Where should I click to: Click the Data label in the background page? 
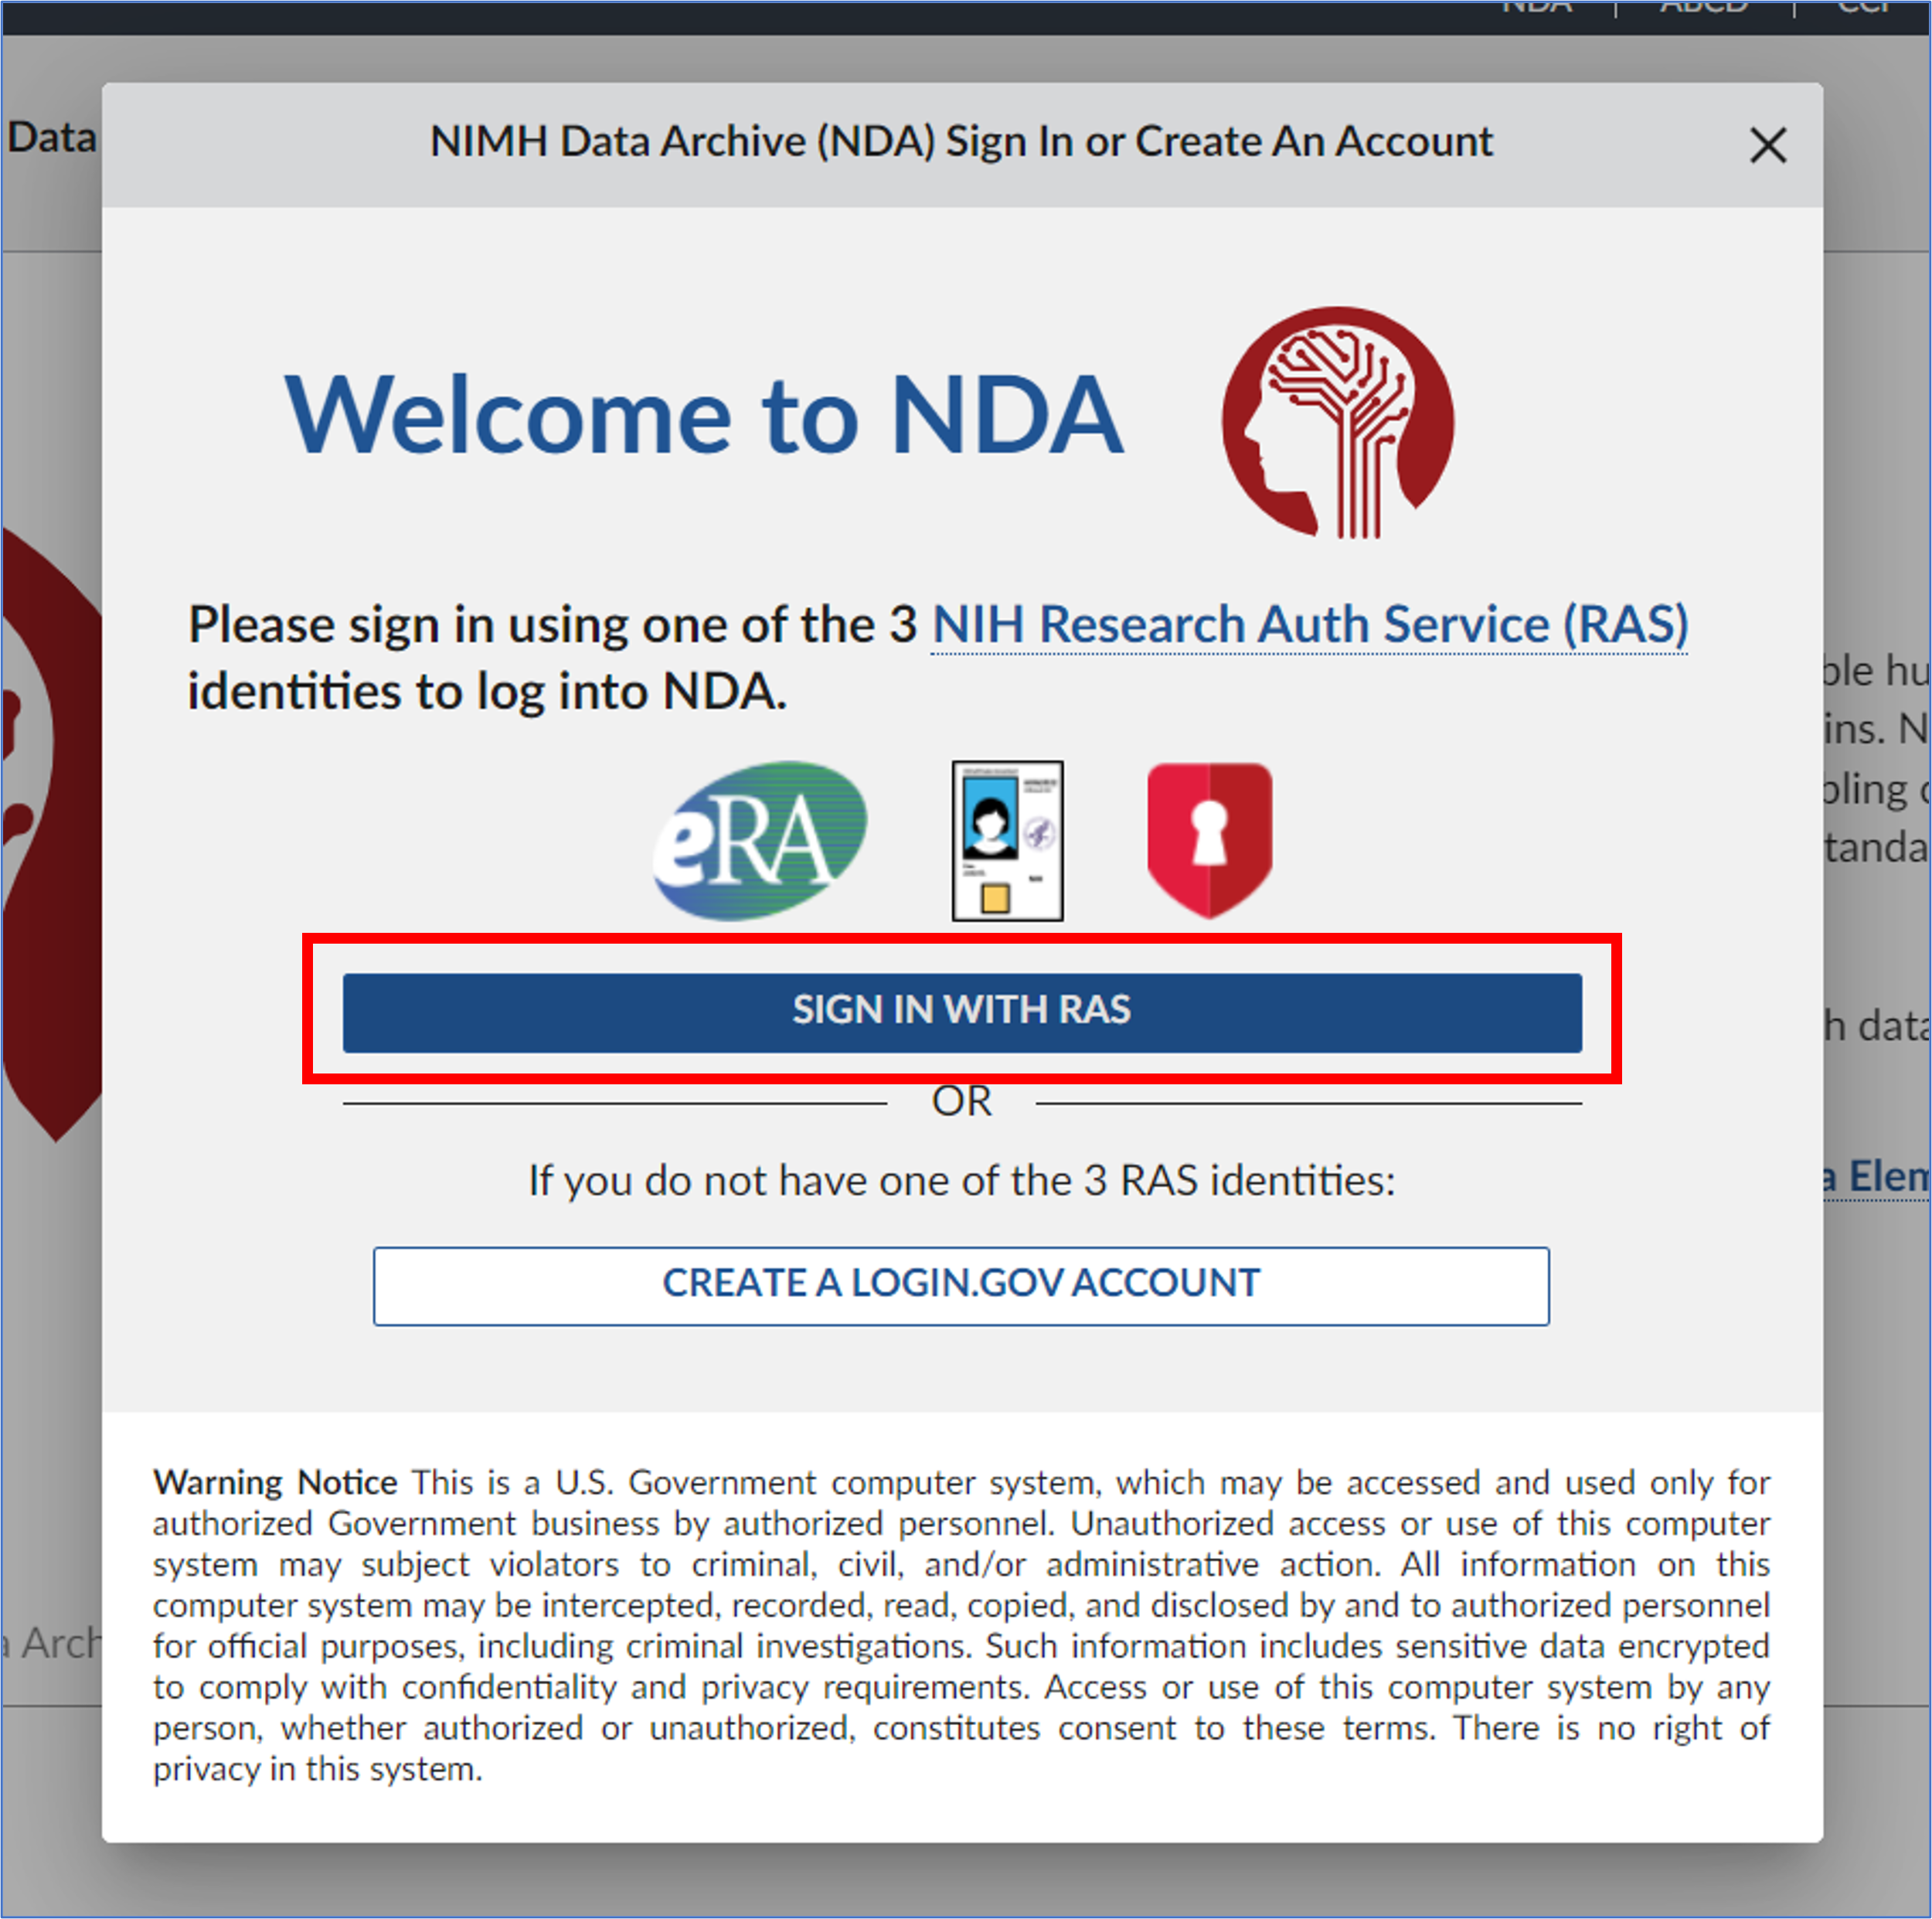[x=50, y=137]
